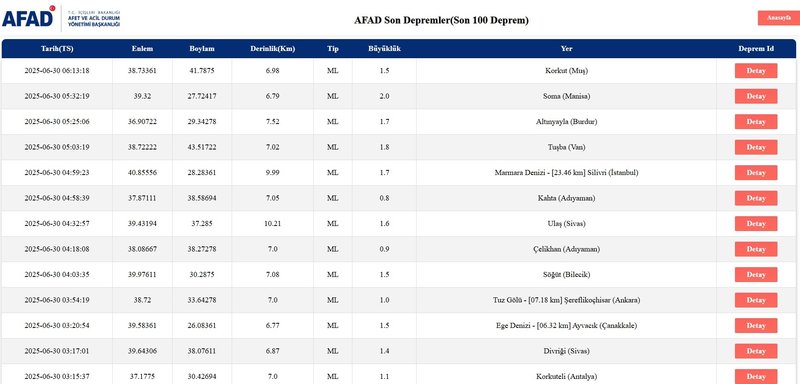Open Detay for Soma (Manisa) earthquake
Screen dimensions: 800x384
[x=756, y=96]
